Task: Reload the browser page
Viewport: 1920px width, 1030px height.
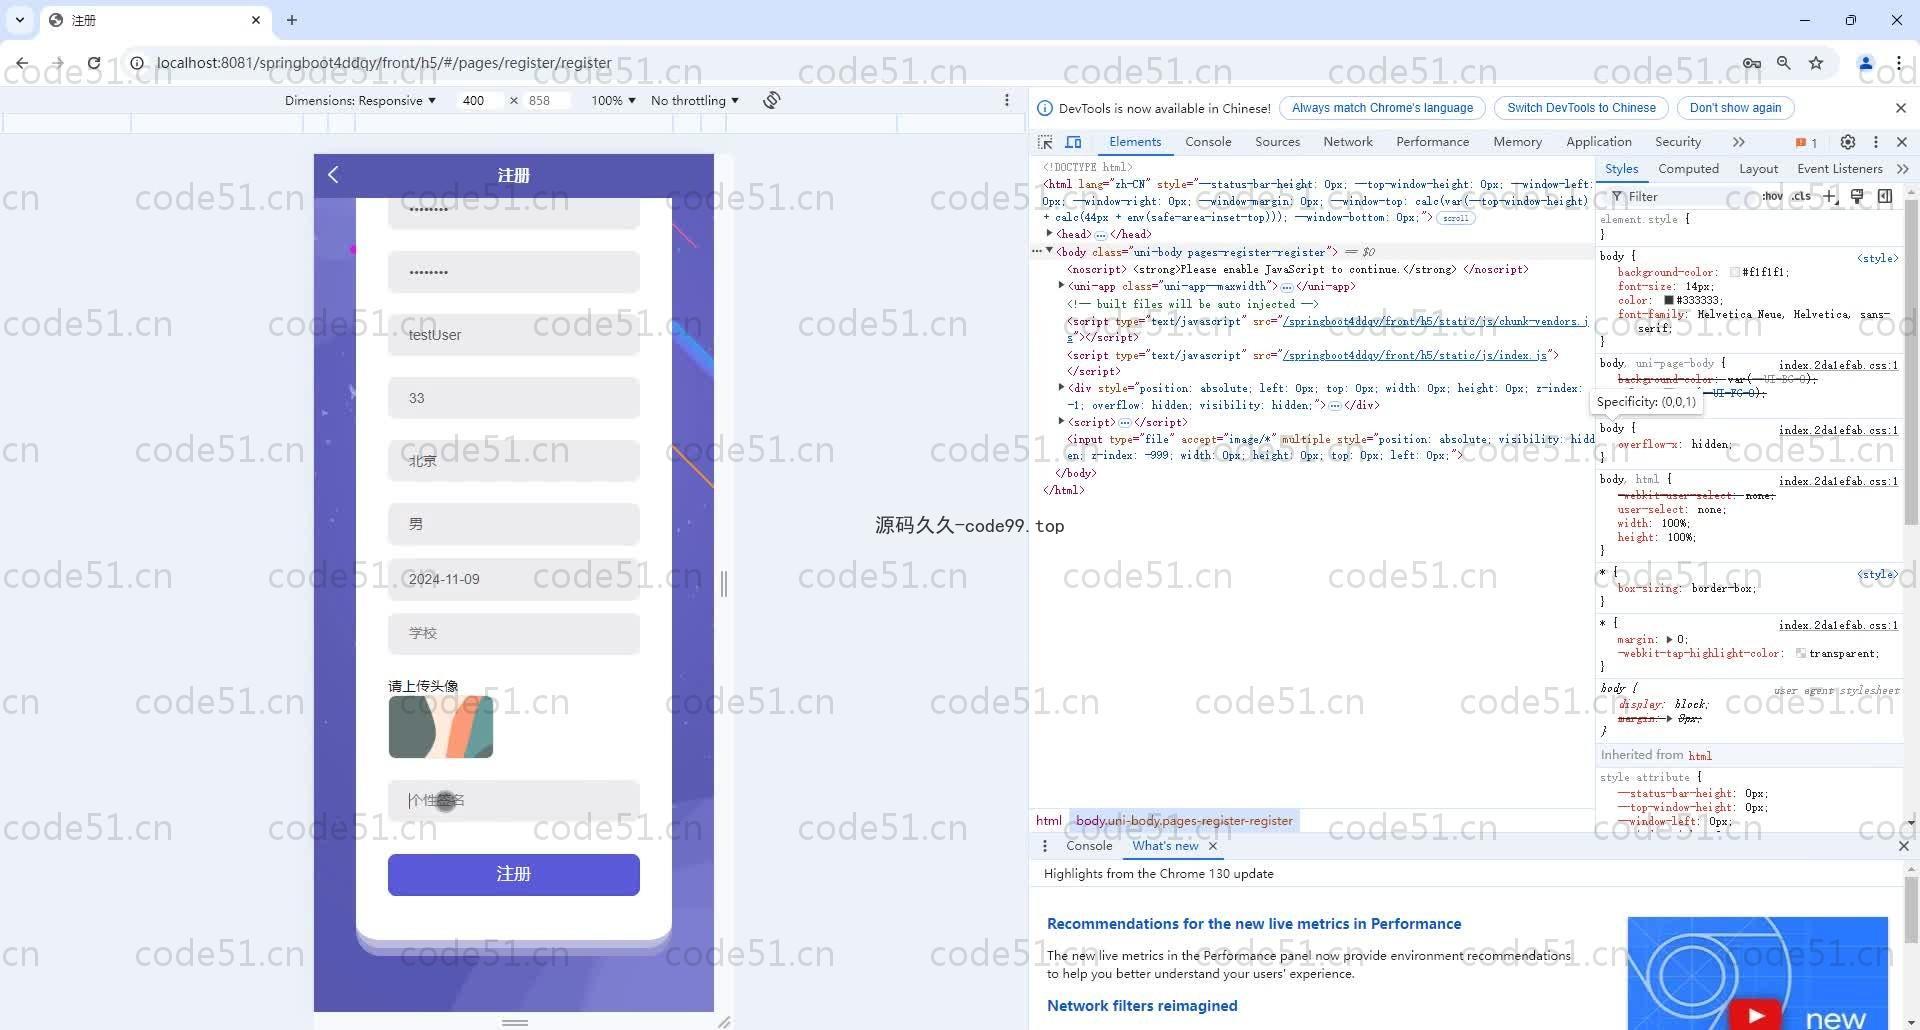Action: [x=93, y=63]
